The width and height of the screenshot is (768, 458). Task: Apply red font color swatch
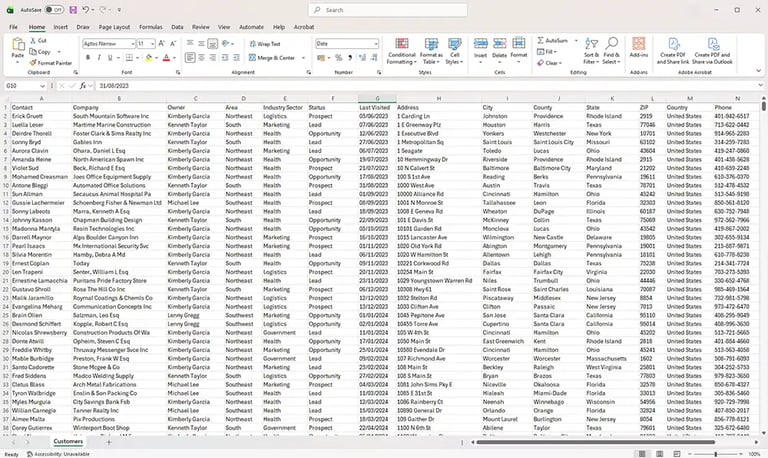(167, 58)
